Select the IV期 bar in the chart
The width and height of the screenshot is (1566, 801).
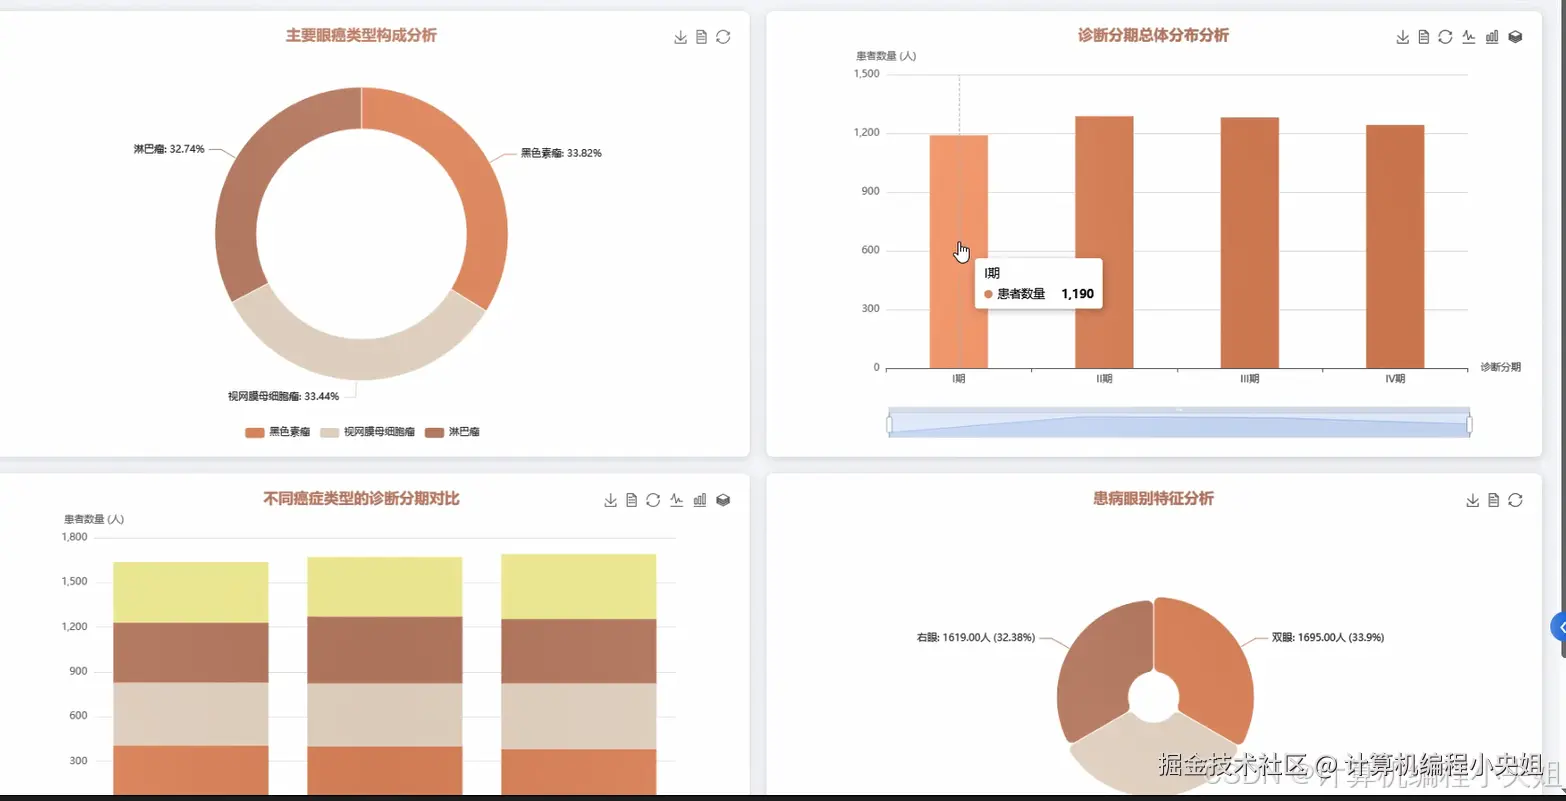click(1395, 247)
